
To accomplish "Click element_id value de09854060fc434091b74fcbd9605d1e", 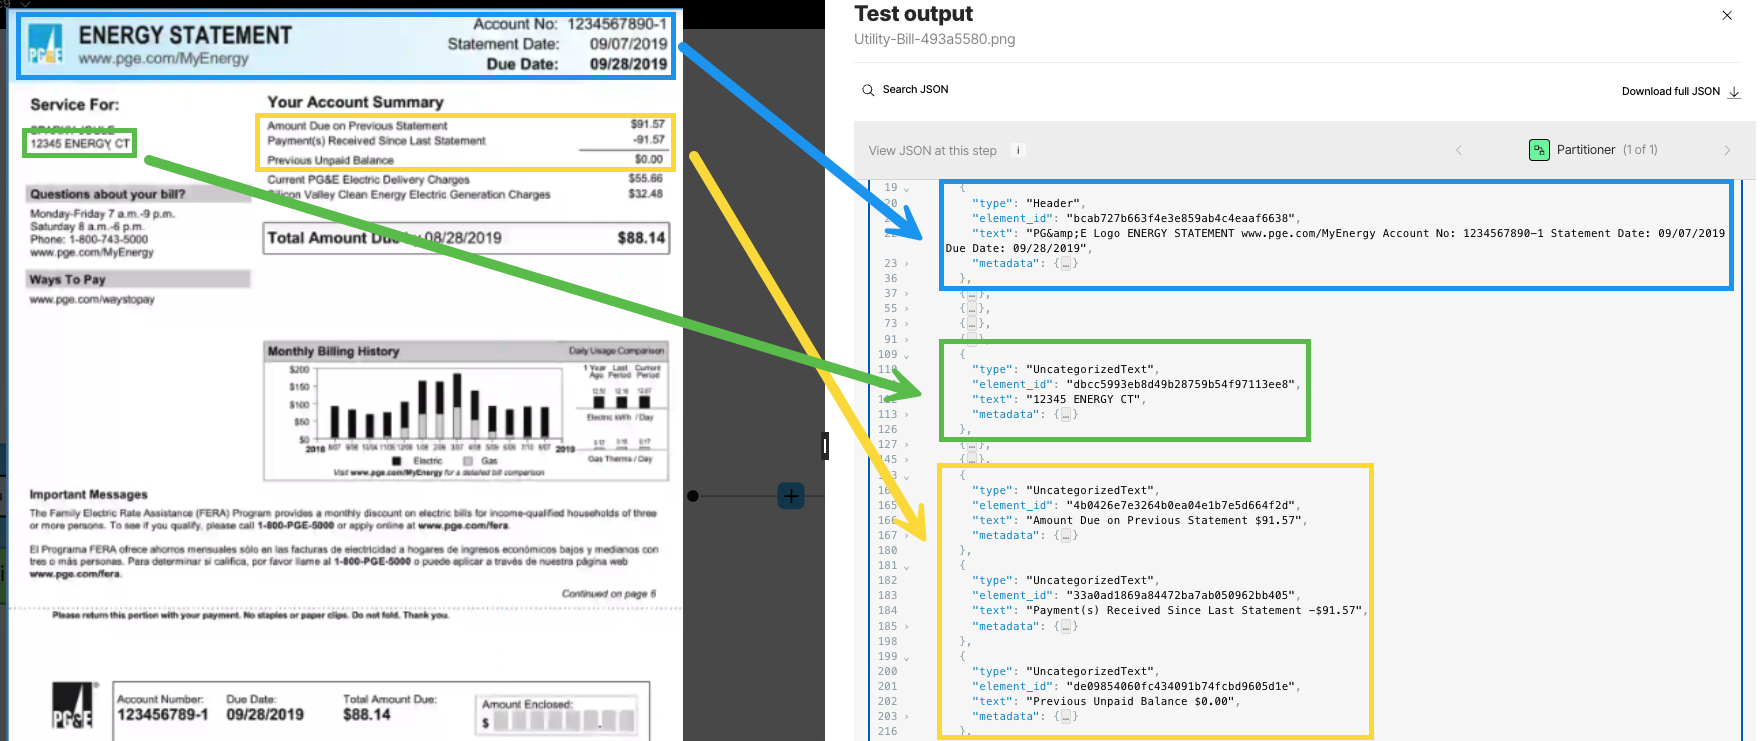I will tap(1181, 687).
